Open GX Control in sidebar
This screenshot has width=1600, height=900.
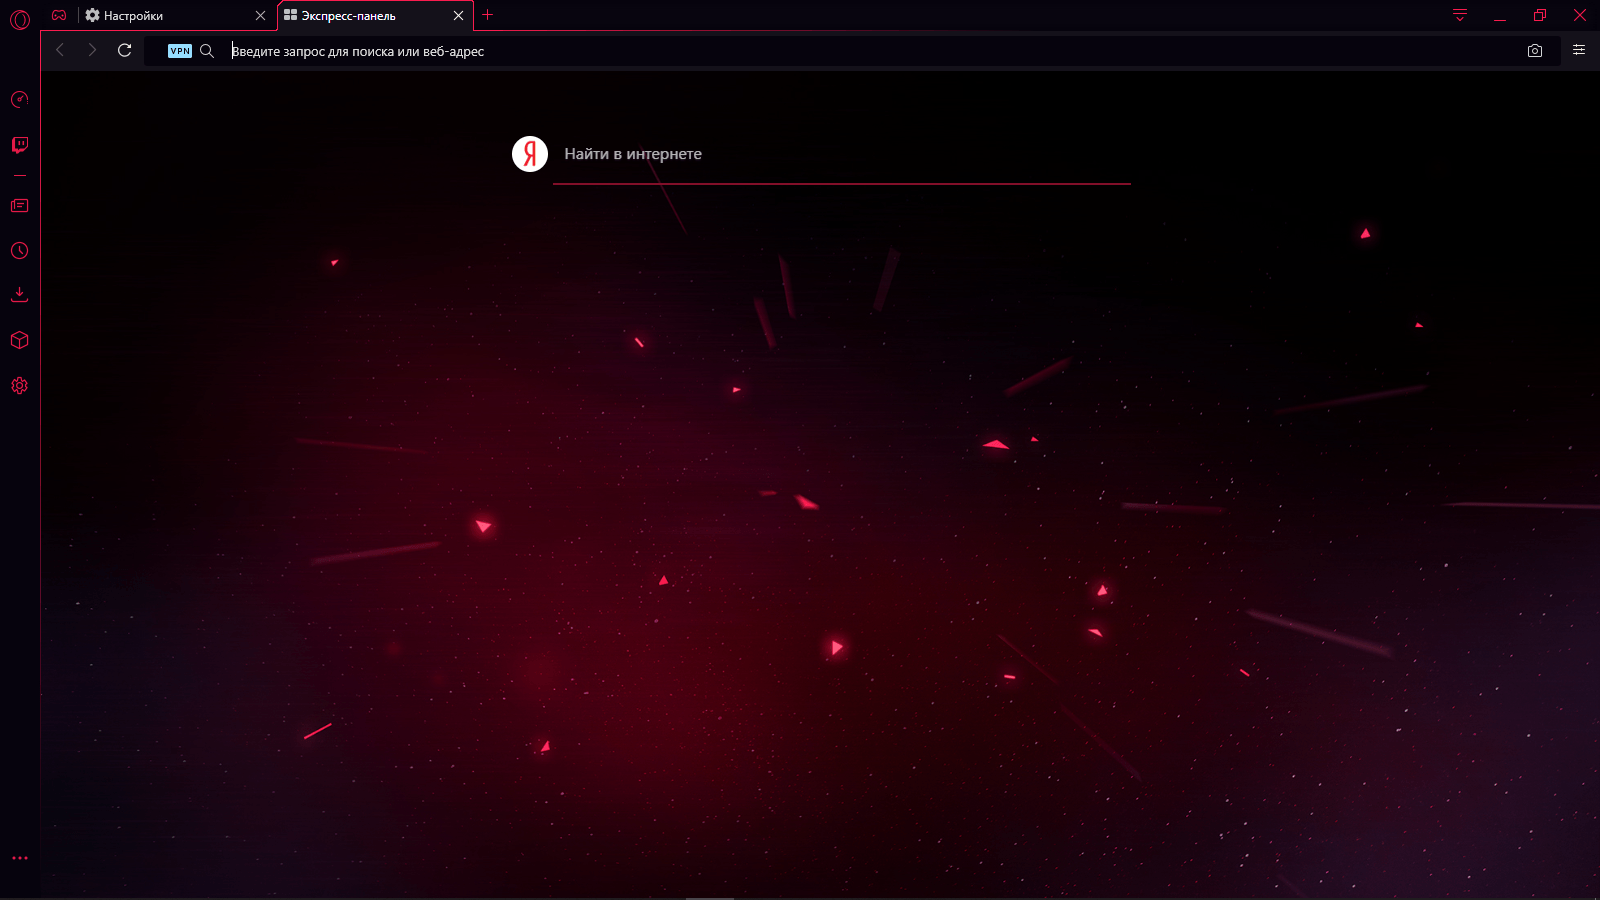coord(20,99)
